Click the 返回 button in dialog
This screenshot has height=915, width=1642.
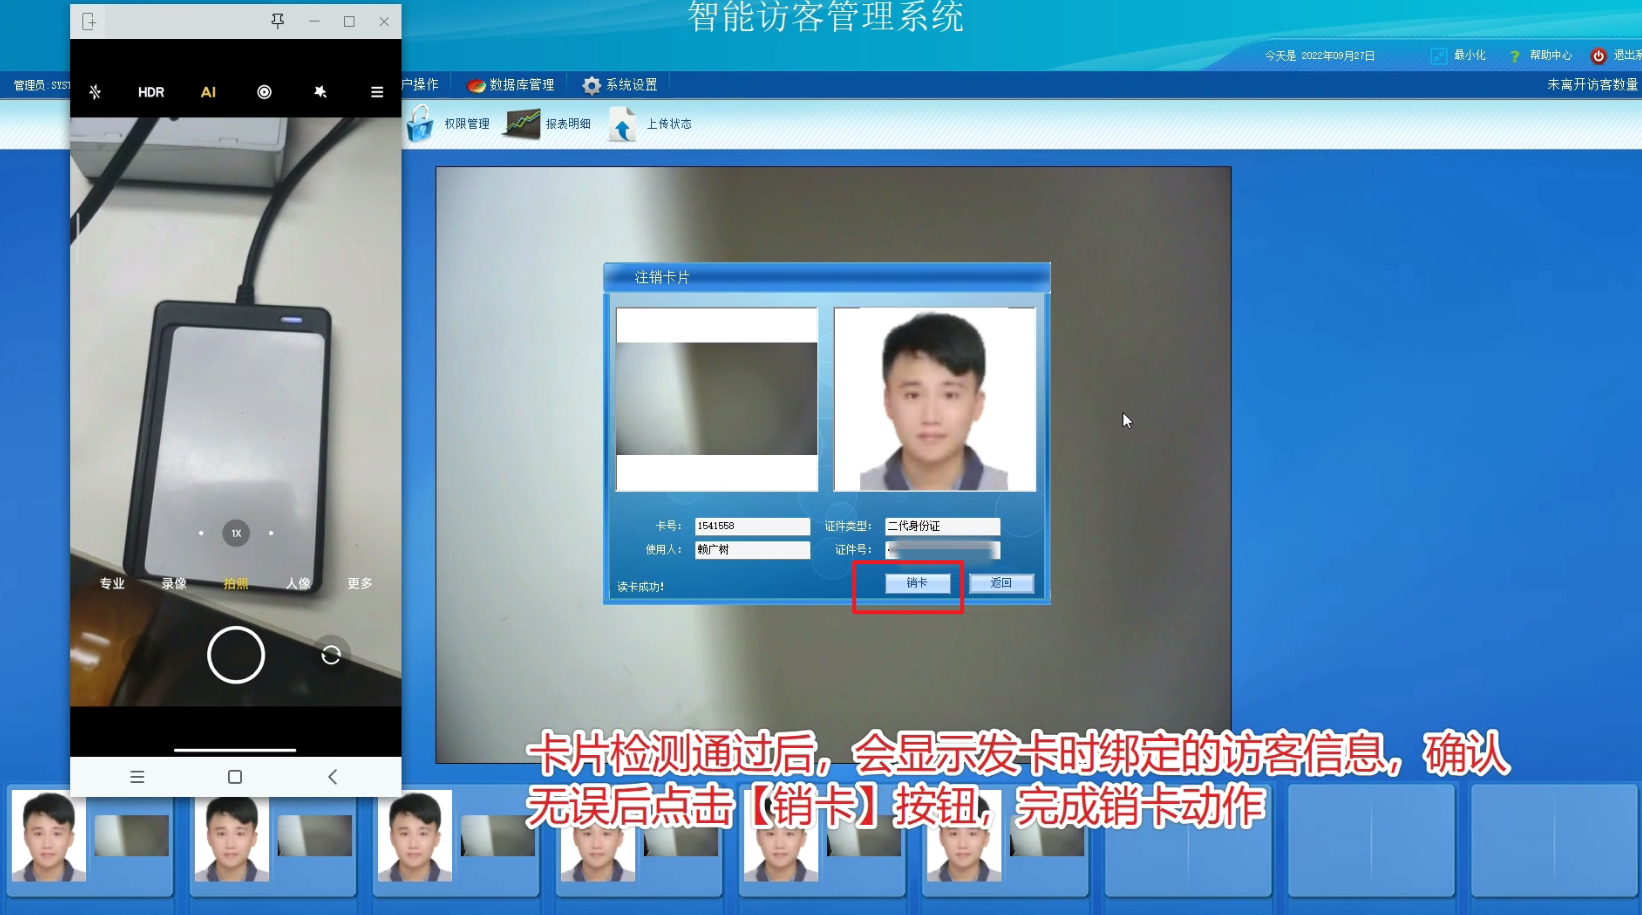tap(1001, 583)
